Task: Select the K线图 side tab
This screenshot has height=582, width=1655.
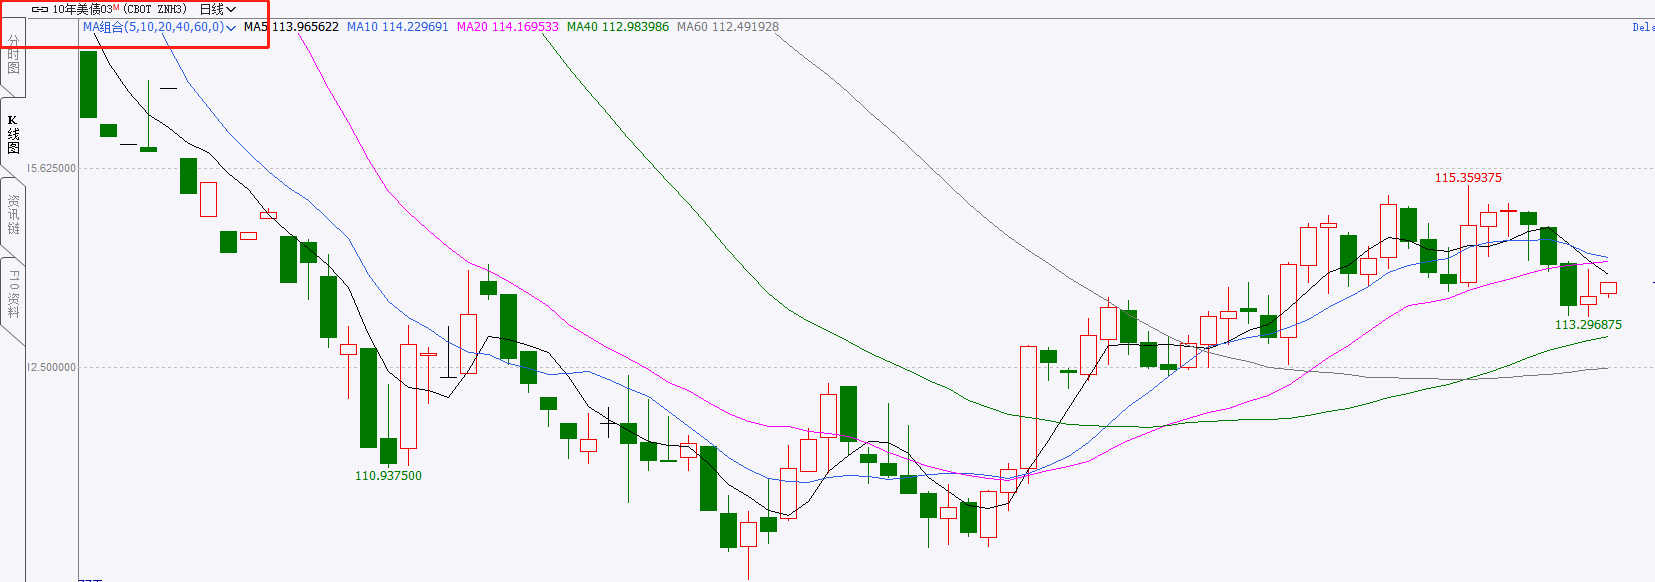Action: pos(13,134)
